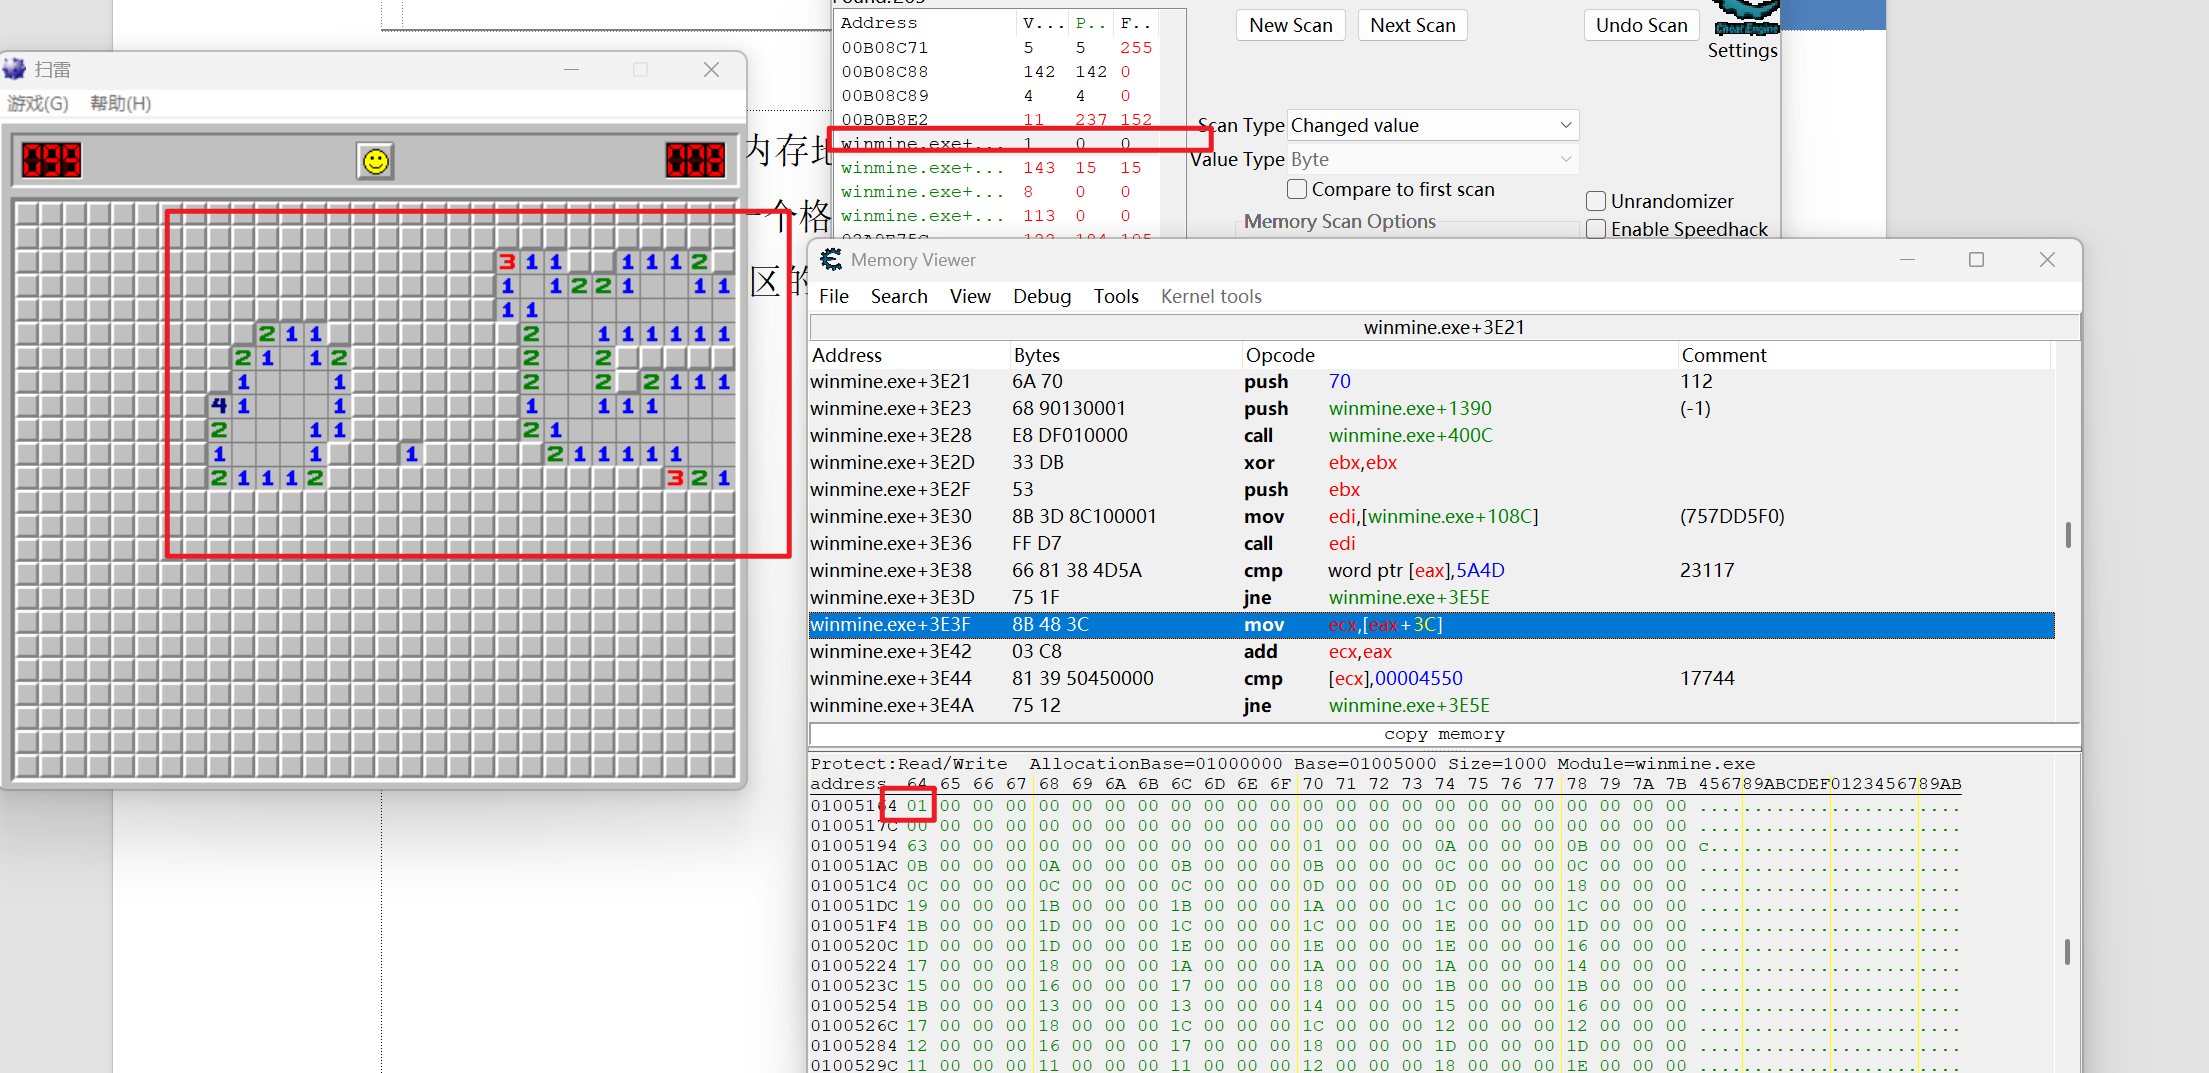This screenshot has height=1073, width=2209.
Task: Open the Debug menu in Memory Viewer
Action: tap(1042, 296)
